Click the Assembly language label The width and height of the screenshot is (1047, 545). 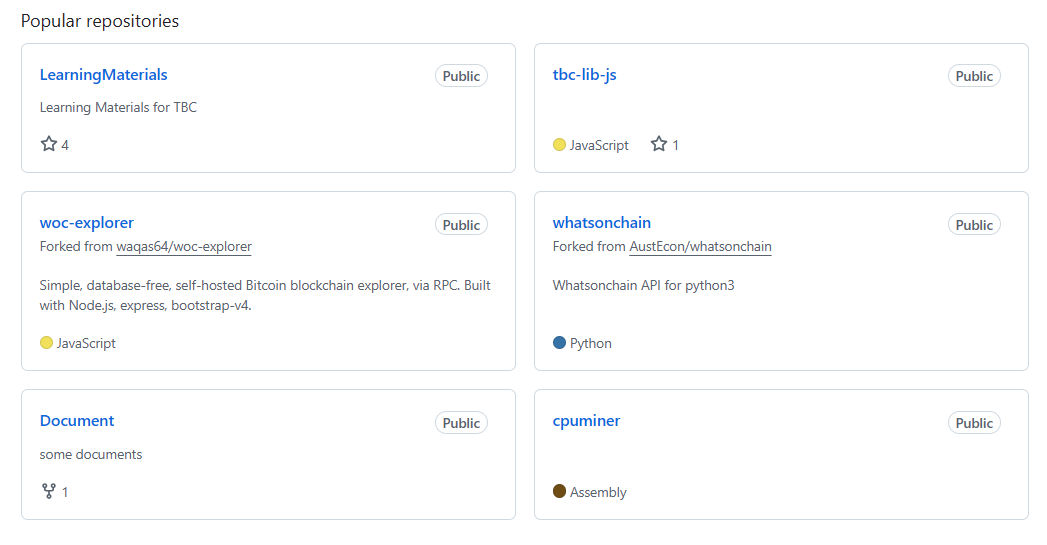tap(598, 492)
